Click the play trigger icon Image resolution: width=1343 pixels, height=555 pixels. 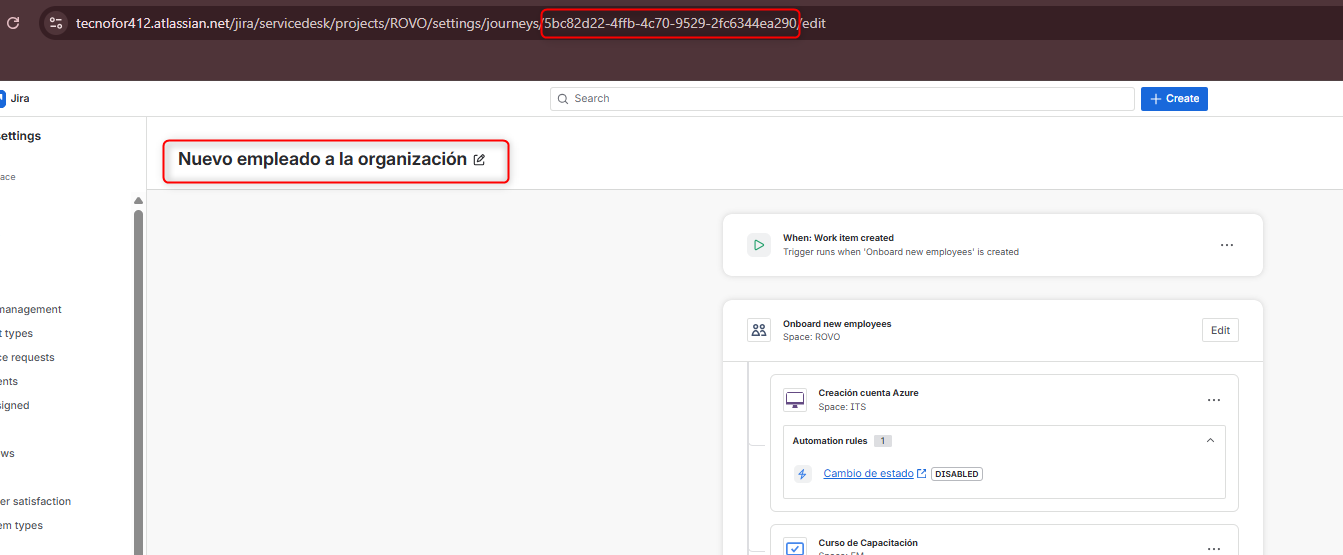click(x=758, y=245)
